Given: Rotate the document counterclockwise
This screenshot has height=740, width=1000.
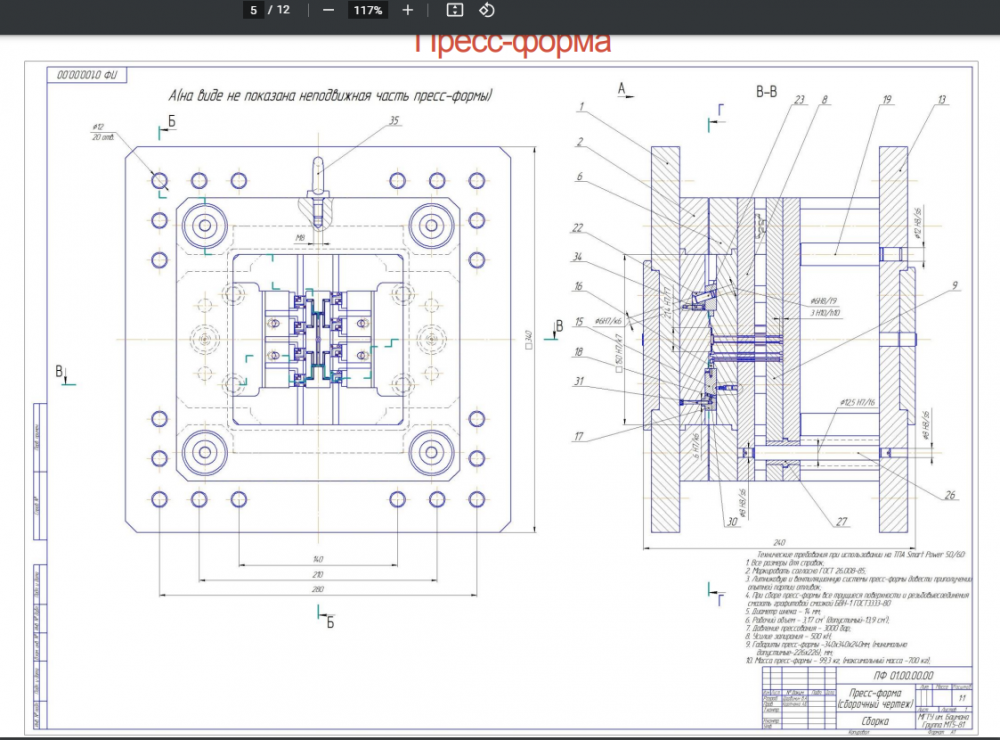Looking at the screenshot, I should (486, 10).
